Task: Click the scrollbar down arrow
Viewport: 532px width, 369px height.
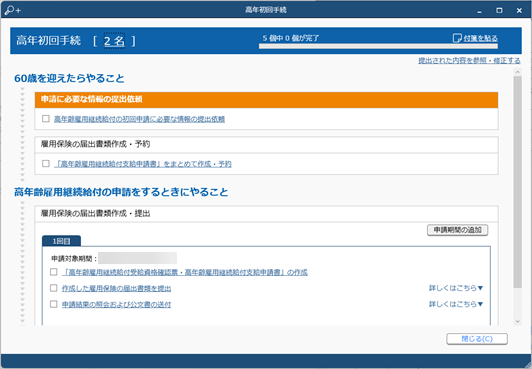Action: tap(517, 321)
